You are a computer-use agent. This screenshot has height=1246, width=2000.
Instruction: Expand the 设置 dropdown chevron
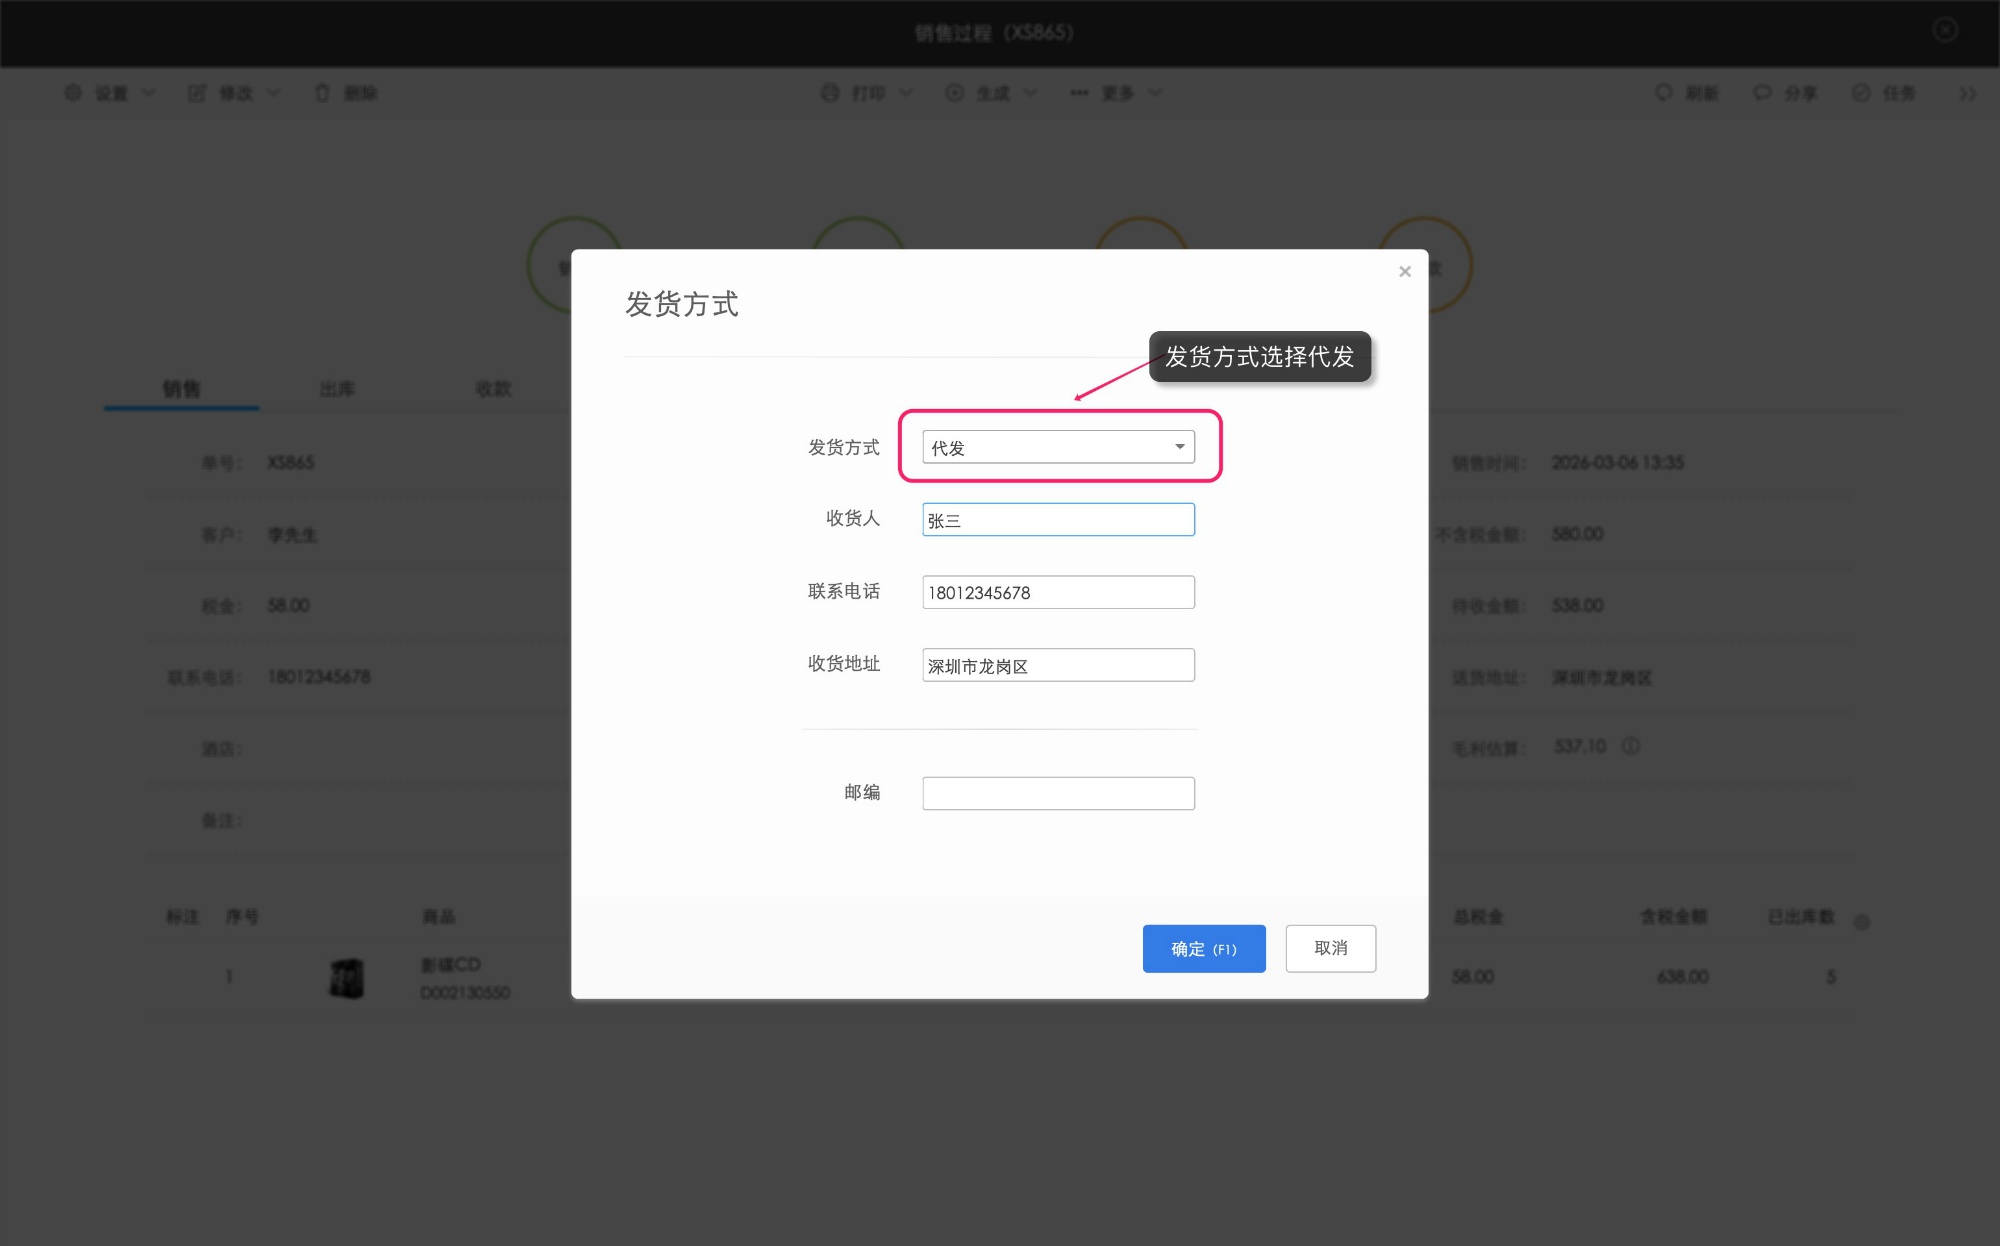(x=148, y=92)
